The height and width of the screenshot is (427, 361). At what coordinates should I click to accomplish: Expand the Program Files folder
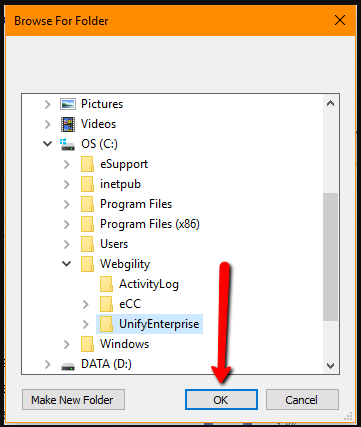67,204
